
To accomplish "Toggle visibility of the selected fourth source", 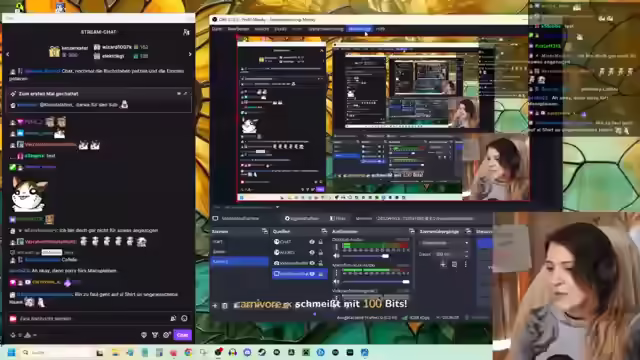I will pos(312,273).
